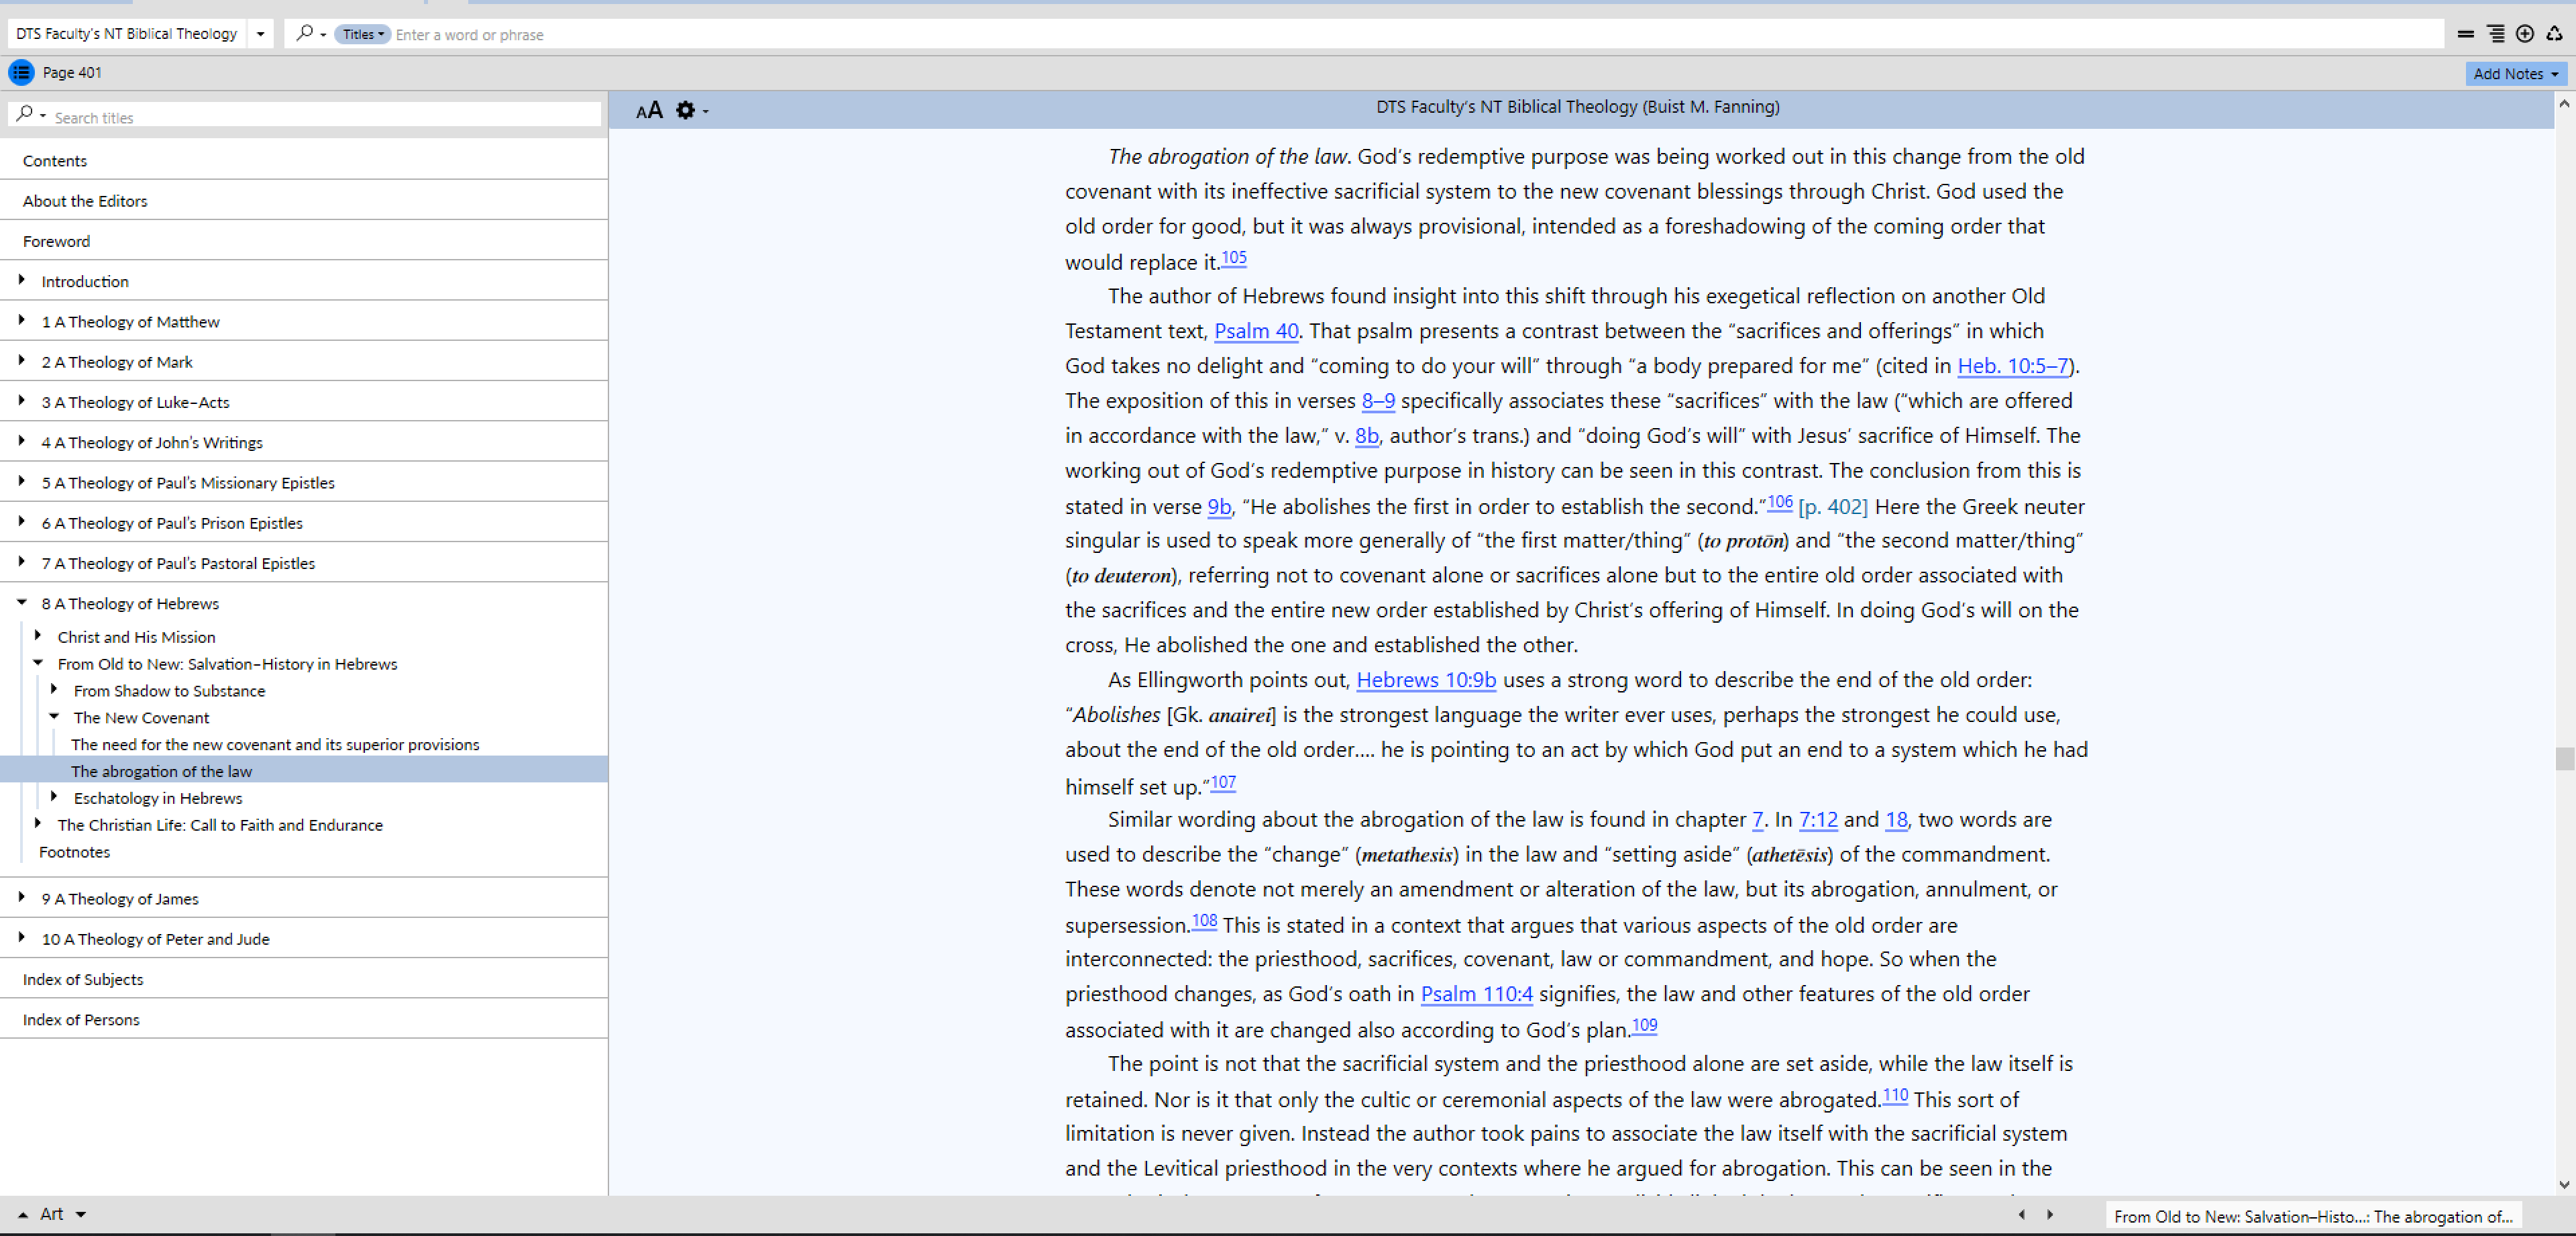Open the 7:12 reference link
The height and width of the screenshot is (1236, 2576).
(1818, 820)
